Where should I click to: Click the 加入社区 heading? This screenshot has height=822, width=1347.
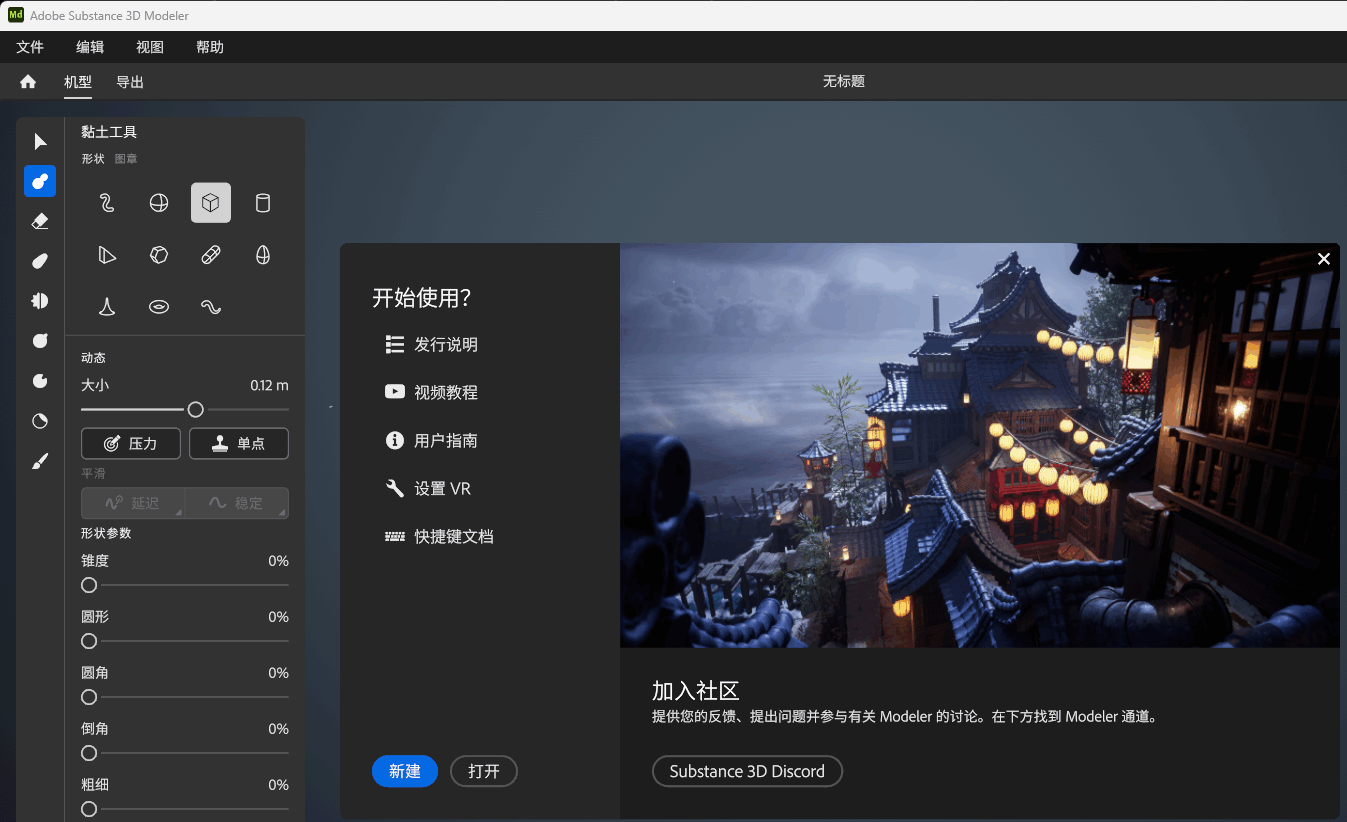point(696,691)
